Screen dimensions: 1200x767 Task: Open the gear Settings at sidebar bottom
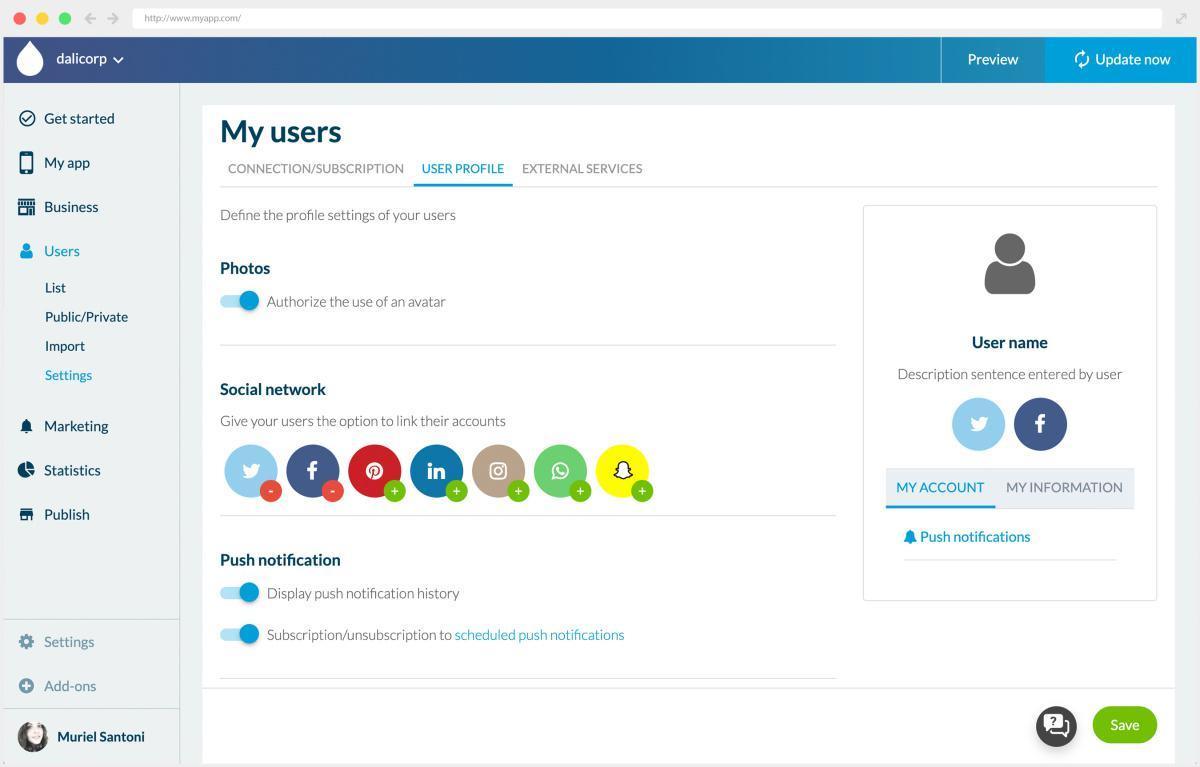tap(57, 642)
